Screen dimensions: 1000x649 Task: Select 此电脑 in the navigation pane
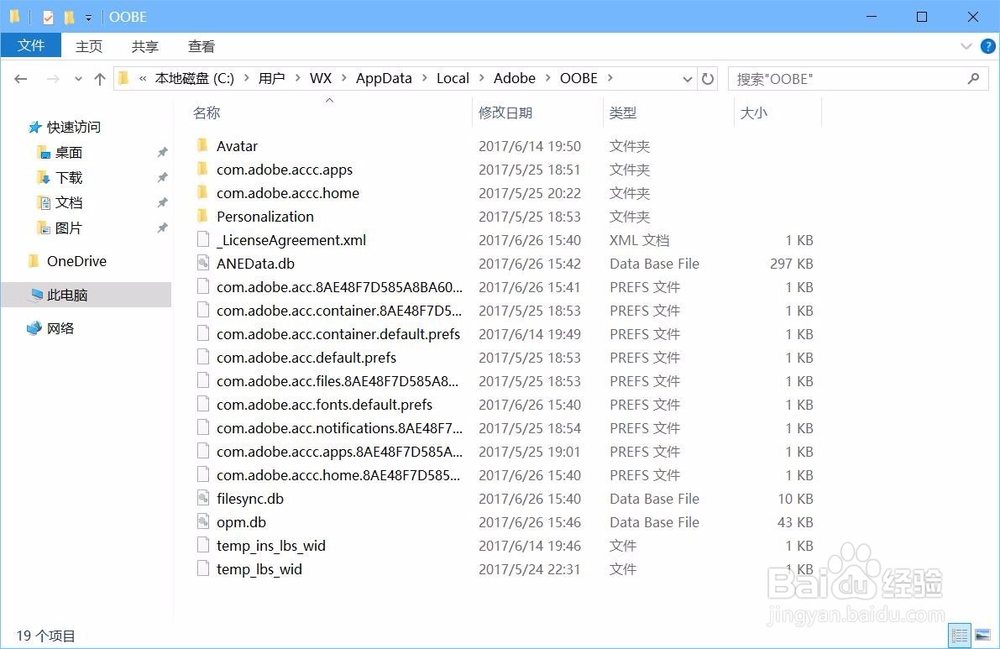coord(67,295)
